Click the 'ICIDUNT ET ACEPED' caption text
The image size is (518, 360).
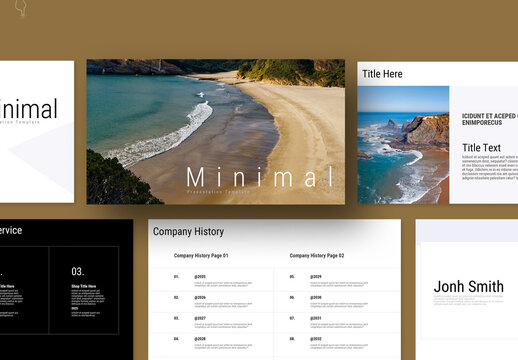[490, 119]
